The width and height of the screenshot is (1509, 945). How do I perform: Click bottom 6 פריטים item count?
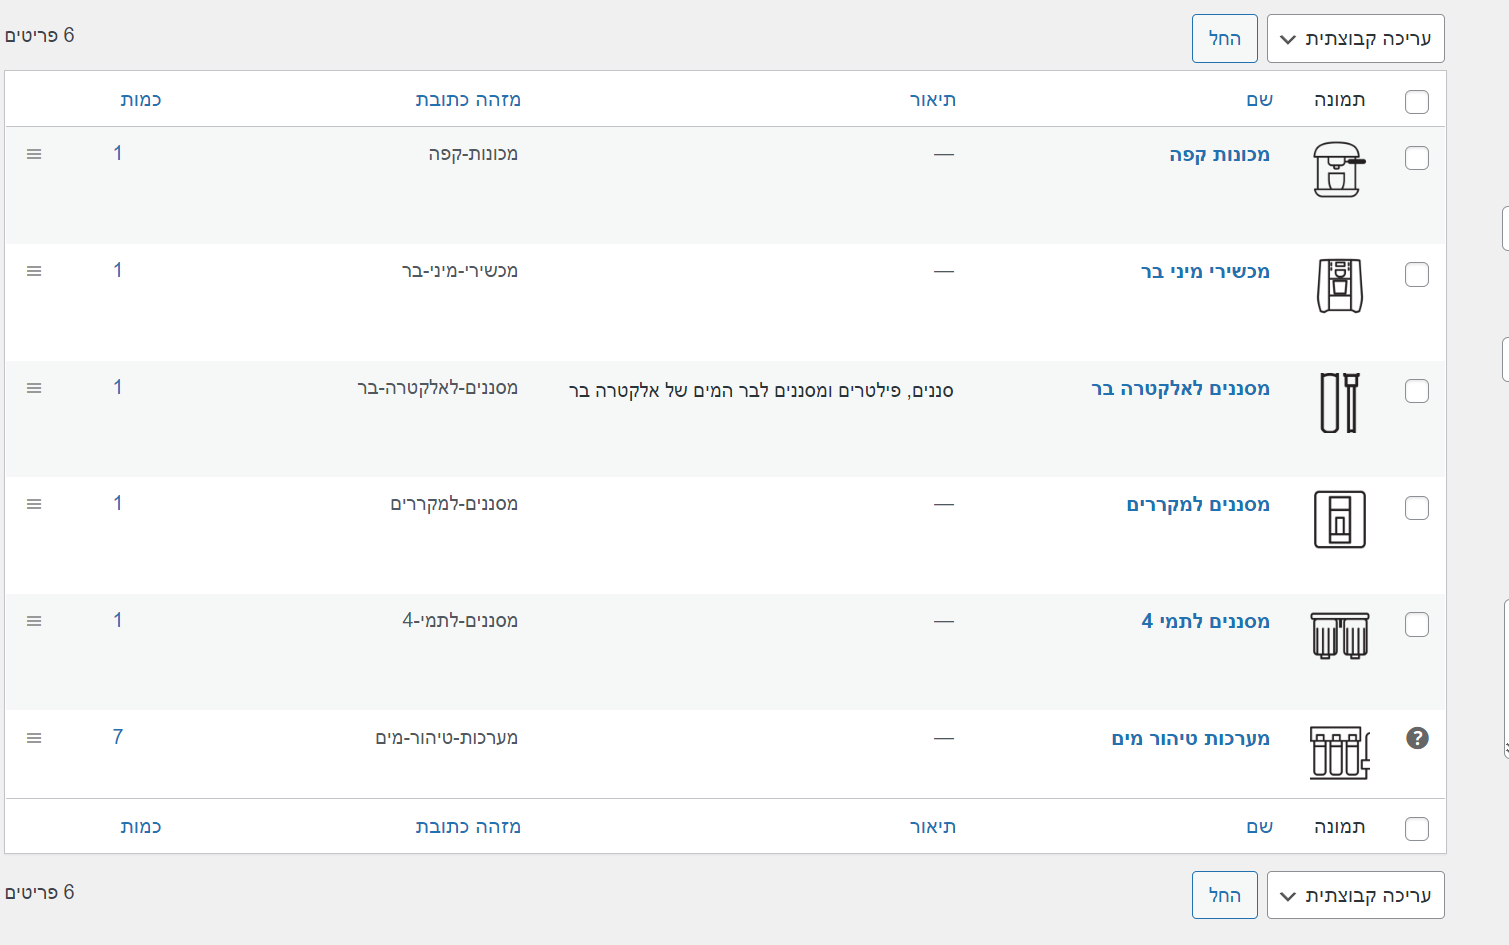pos(39,892)
